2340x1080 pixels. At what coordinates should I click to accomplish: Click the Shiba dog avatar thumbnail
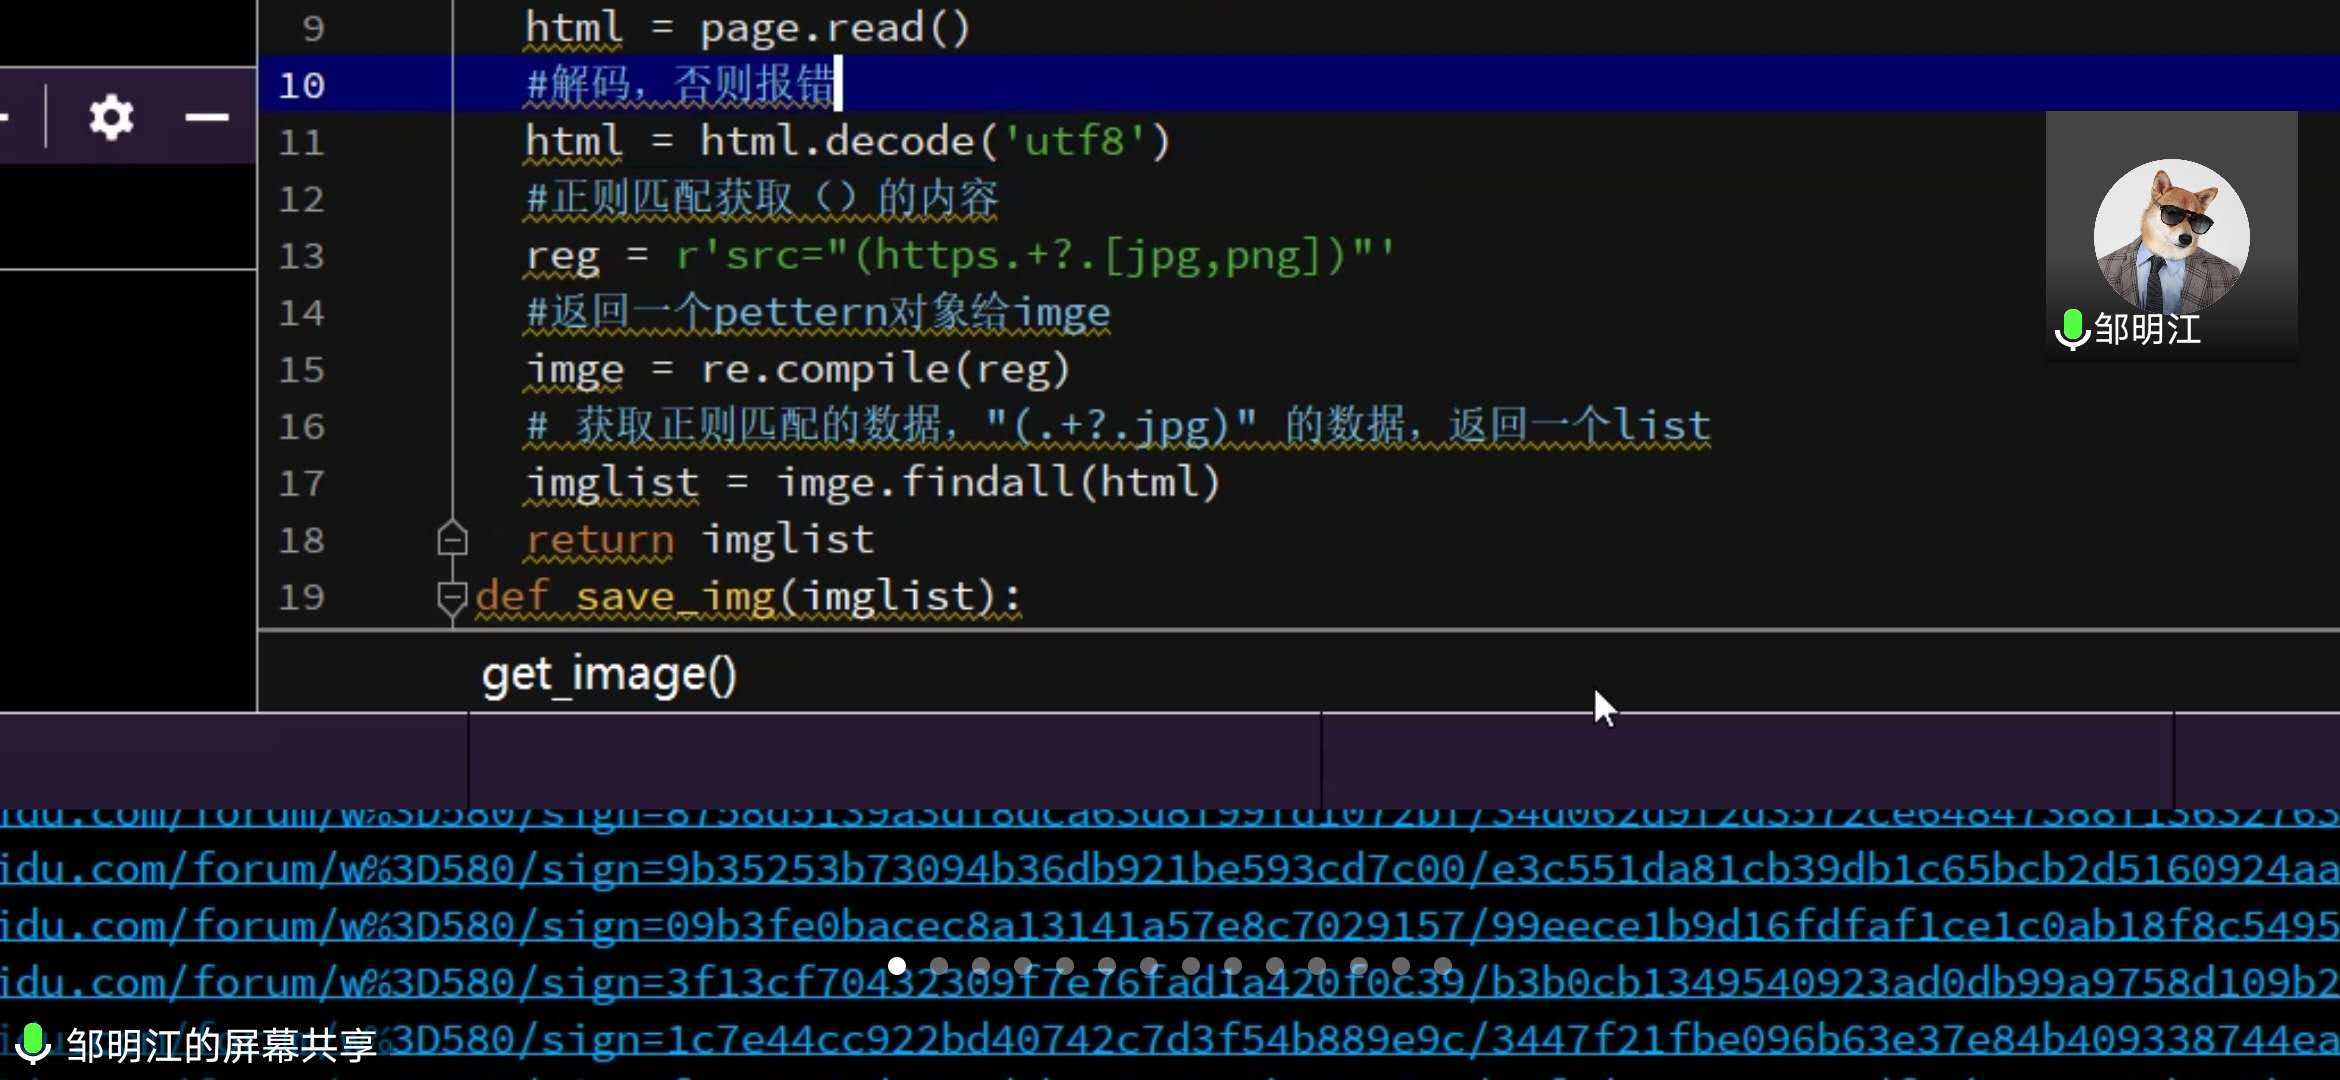(2171, 236)
